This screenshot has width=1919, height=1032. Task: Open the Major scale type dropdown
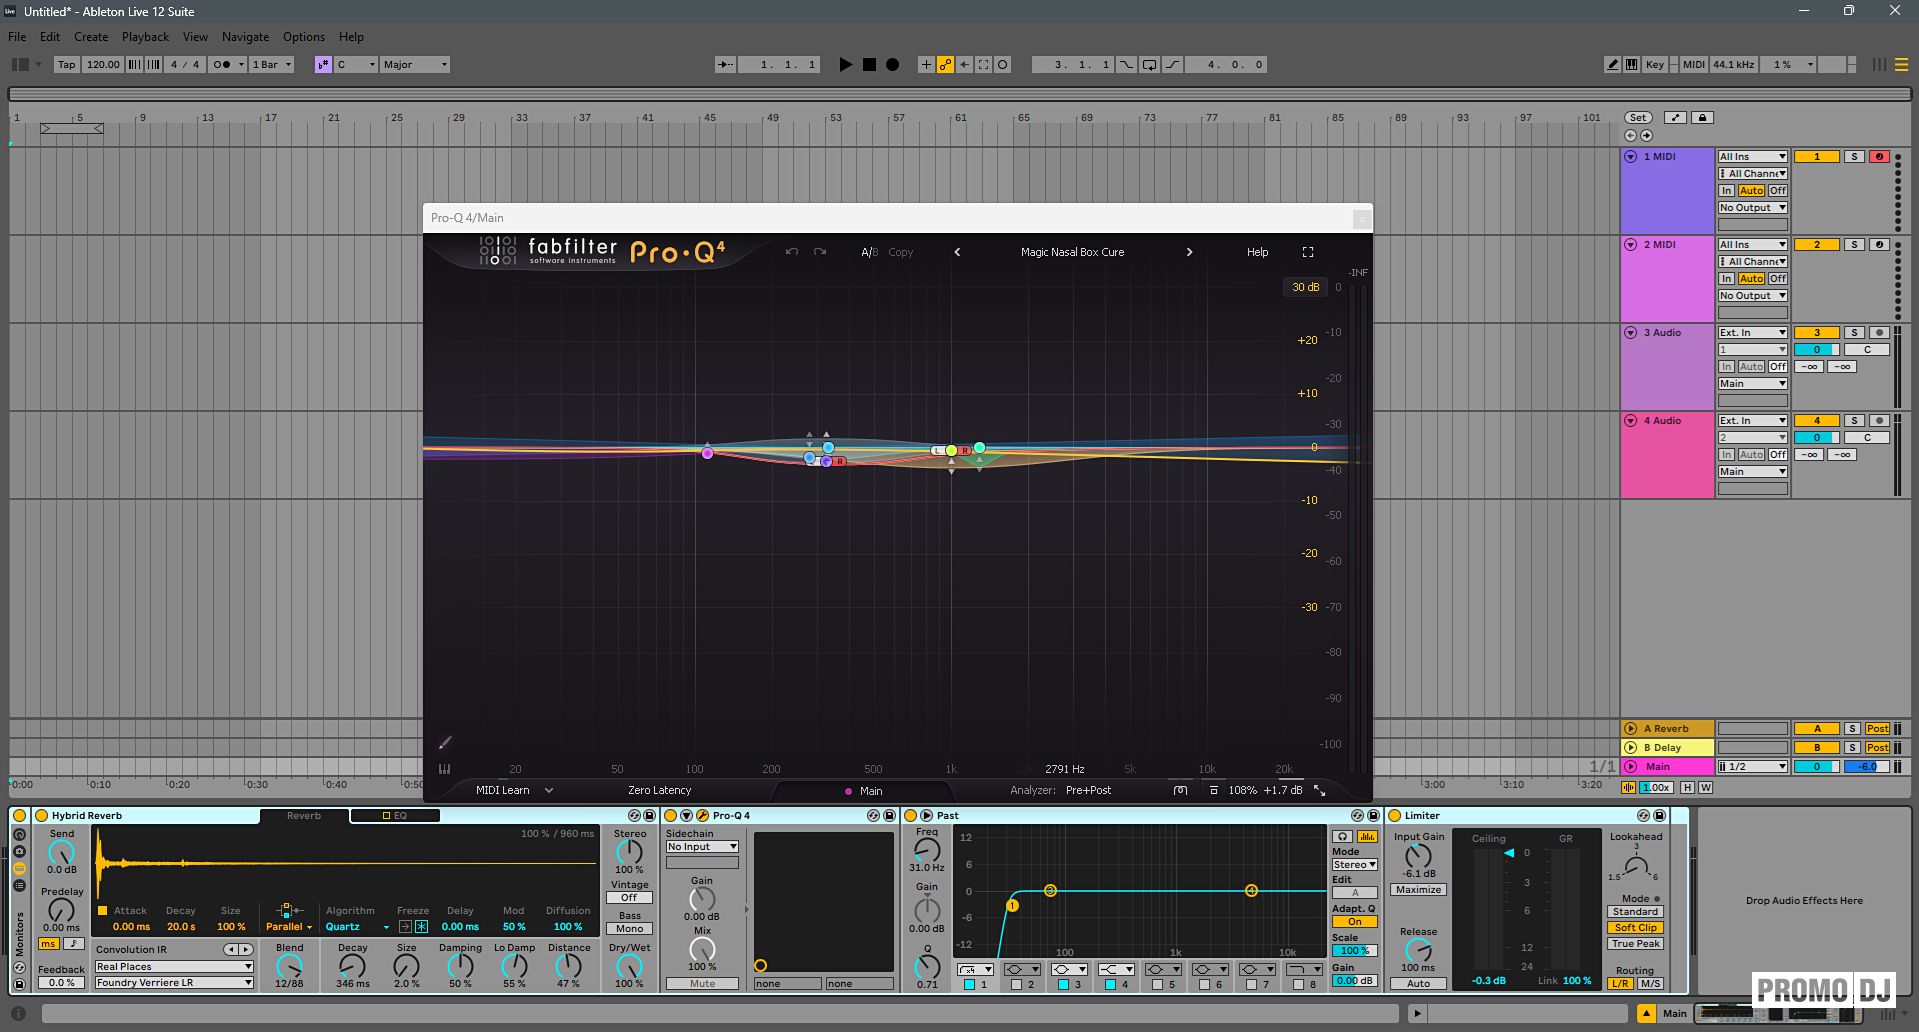(x=415, y=64)
